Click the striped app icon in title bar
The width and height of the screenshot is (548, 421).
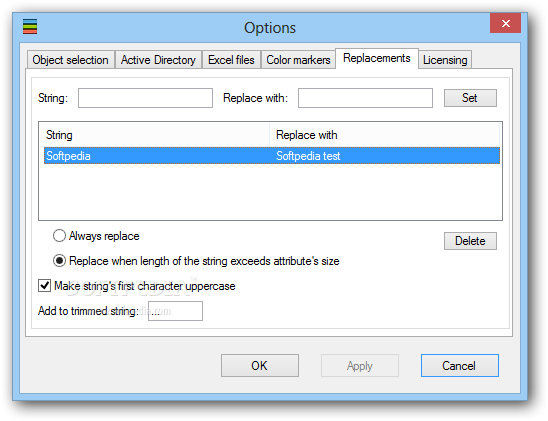[x=30, y=27]
